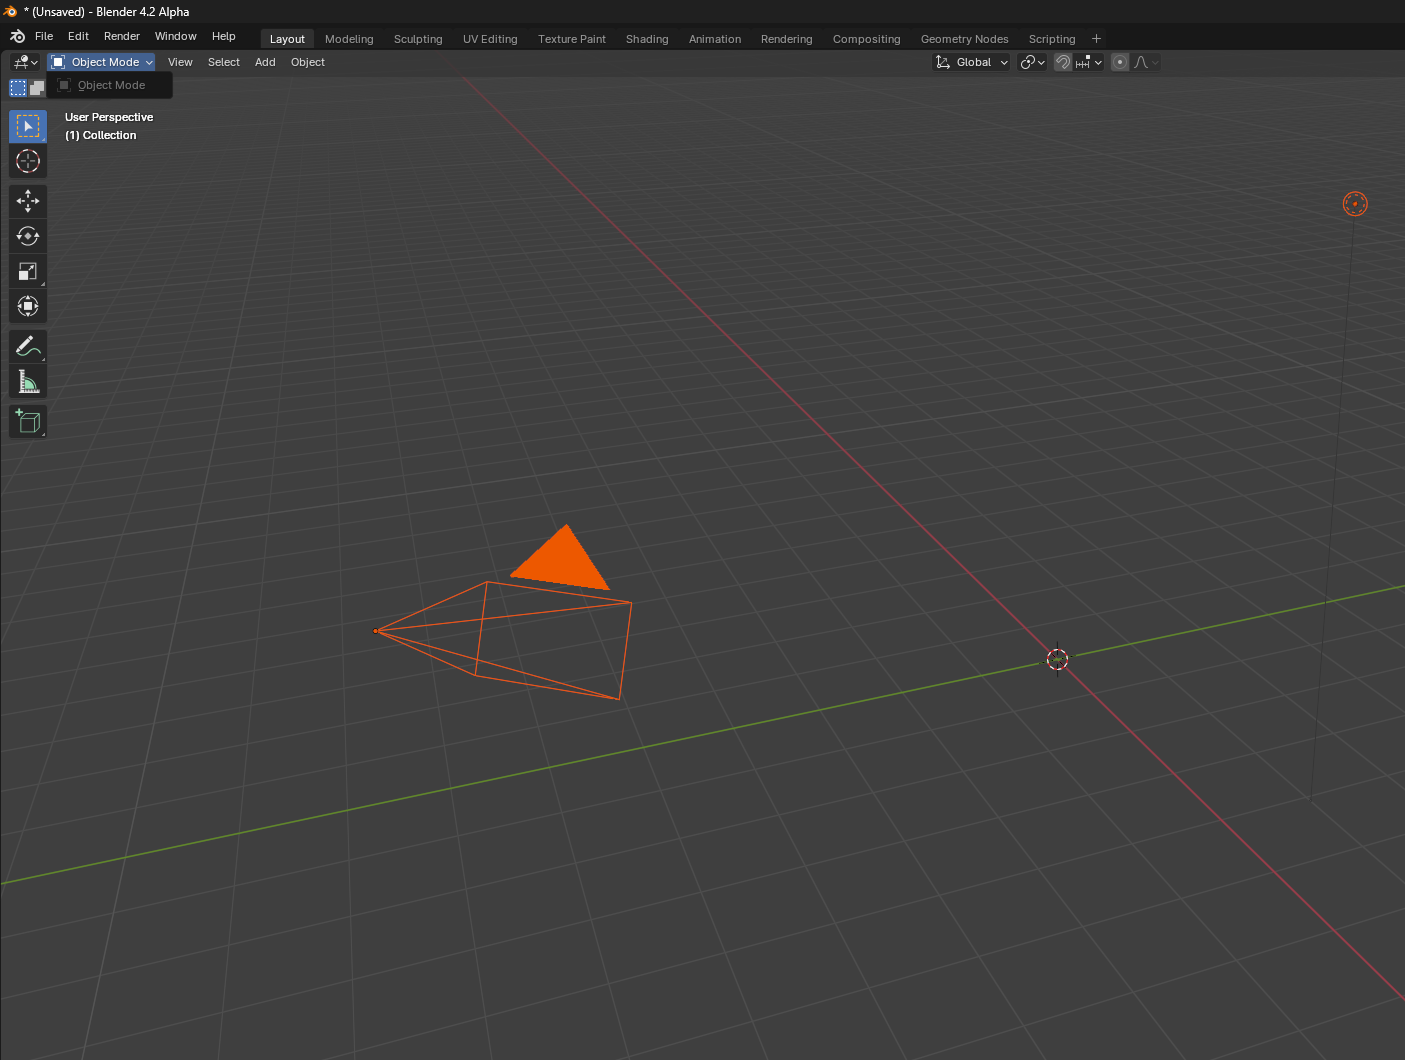The width and height of the screenshot is (1405, 1060).
Task: Select the Select Box tool
Action: 28,126
